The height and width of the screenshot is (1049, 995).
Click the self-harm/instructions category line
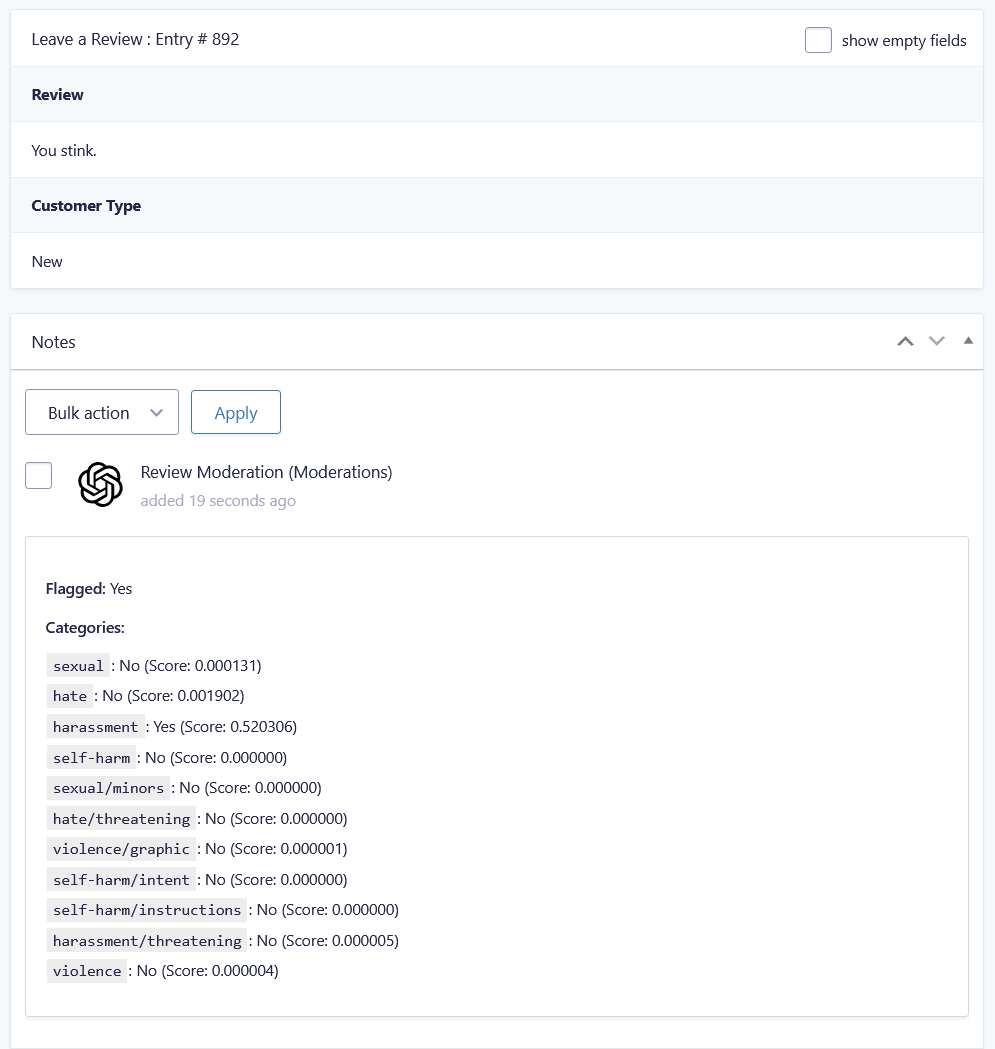pyautogui.click(x=223, y=910)
